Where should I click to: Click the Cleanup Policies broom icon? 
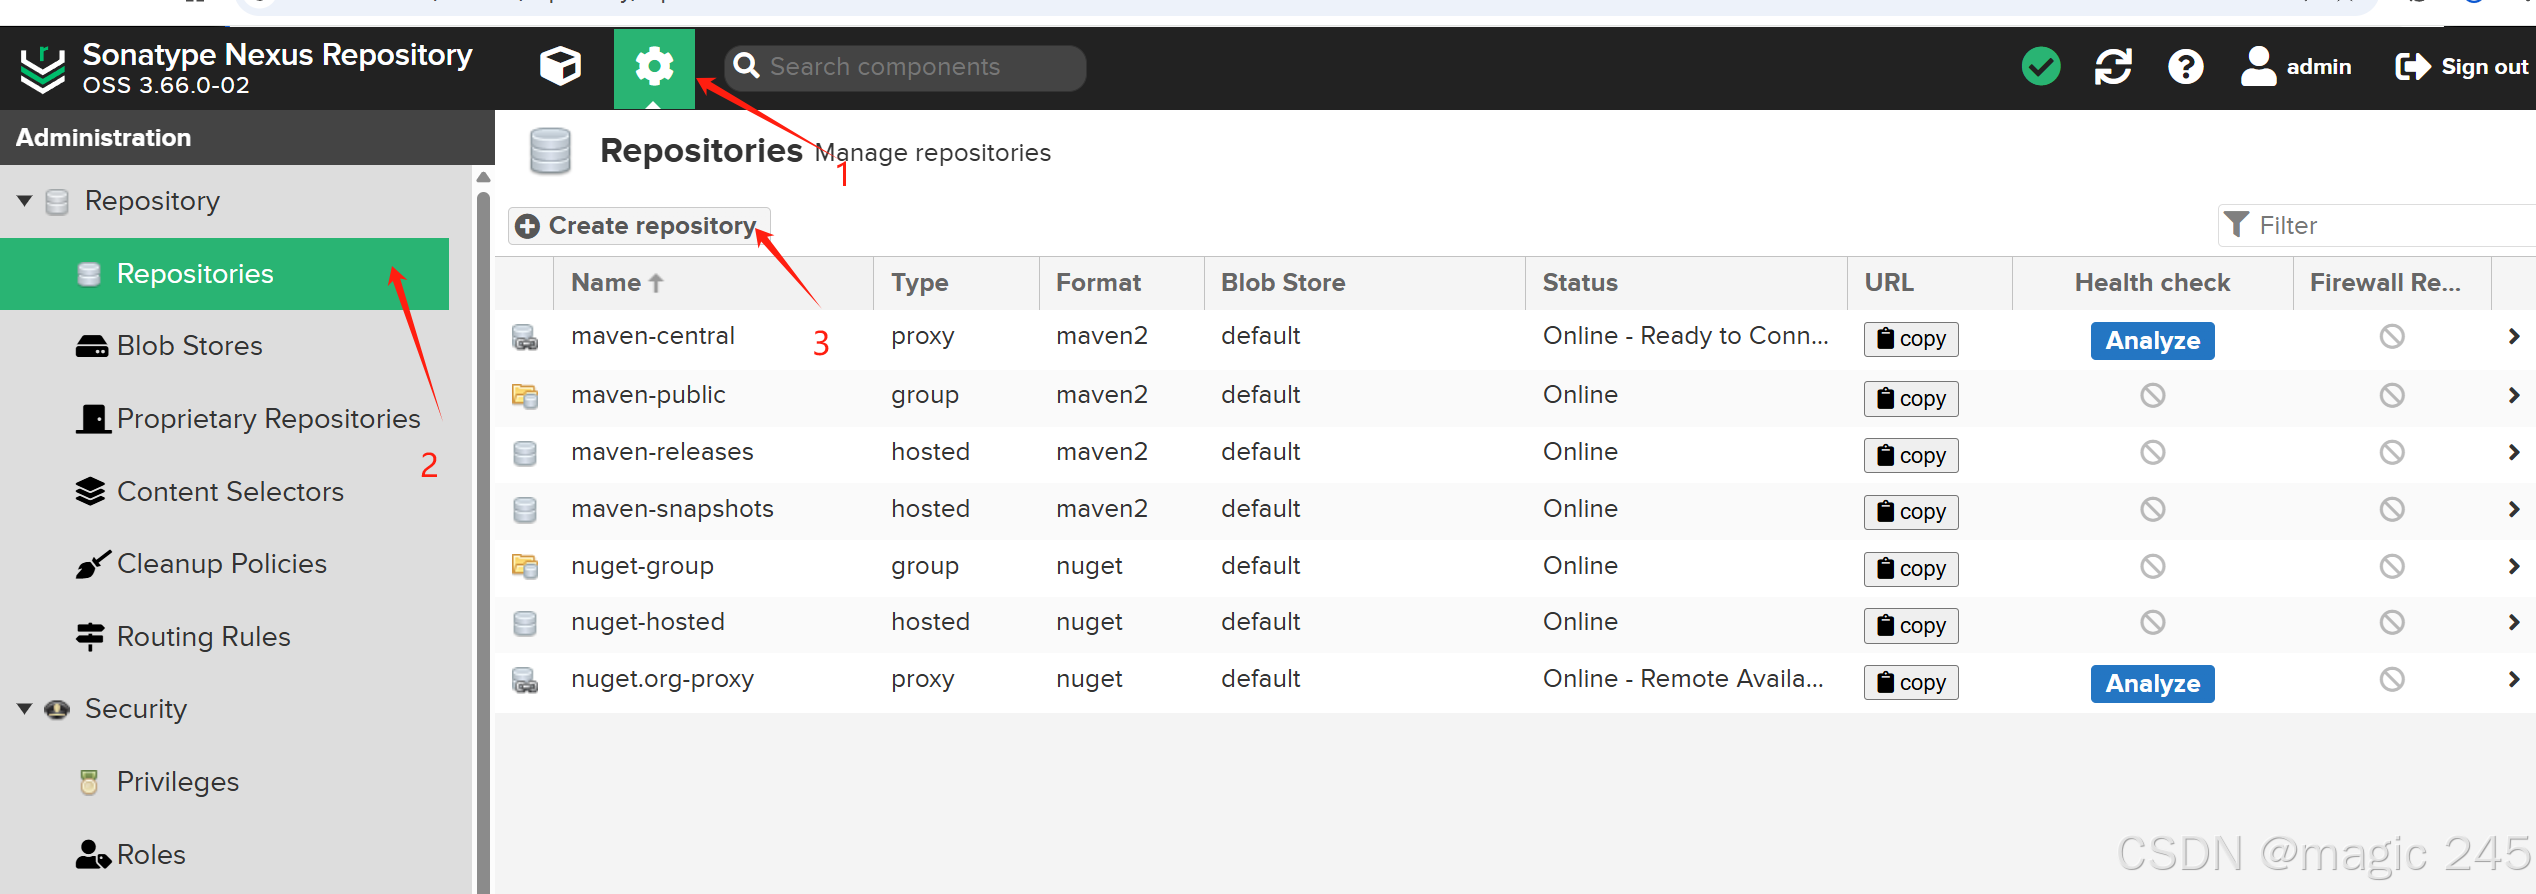(92, 565)
